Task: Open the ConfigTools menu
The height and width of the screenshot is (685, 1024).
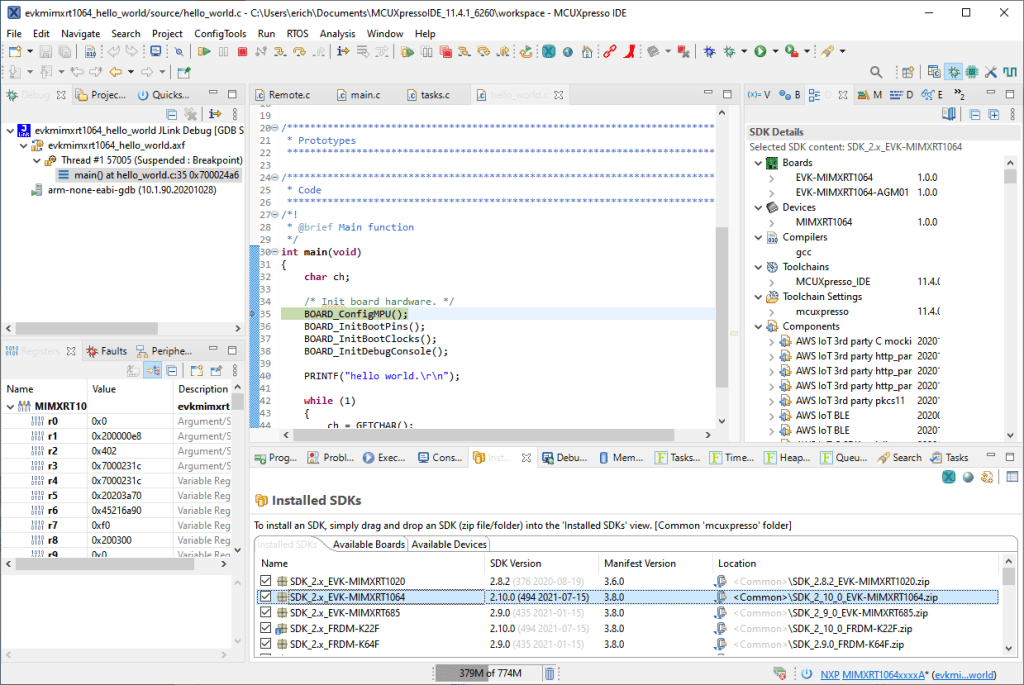Action: tap(220, 33)
